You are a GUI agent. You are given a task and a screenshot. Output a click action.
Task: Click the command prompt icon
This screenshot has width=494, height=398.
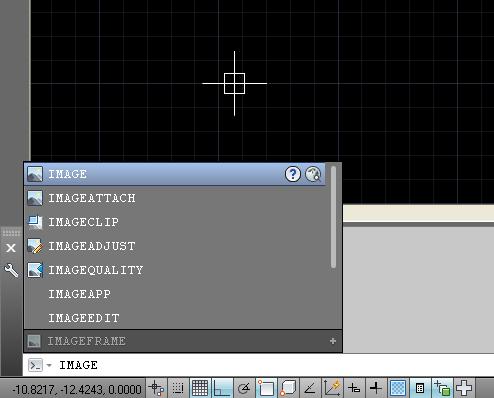pos(35,365)
